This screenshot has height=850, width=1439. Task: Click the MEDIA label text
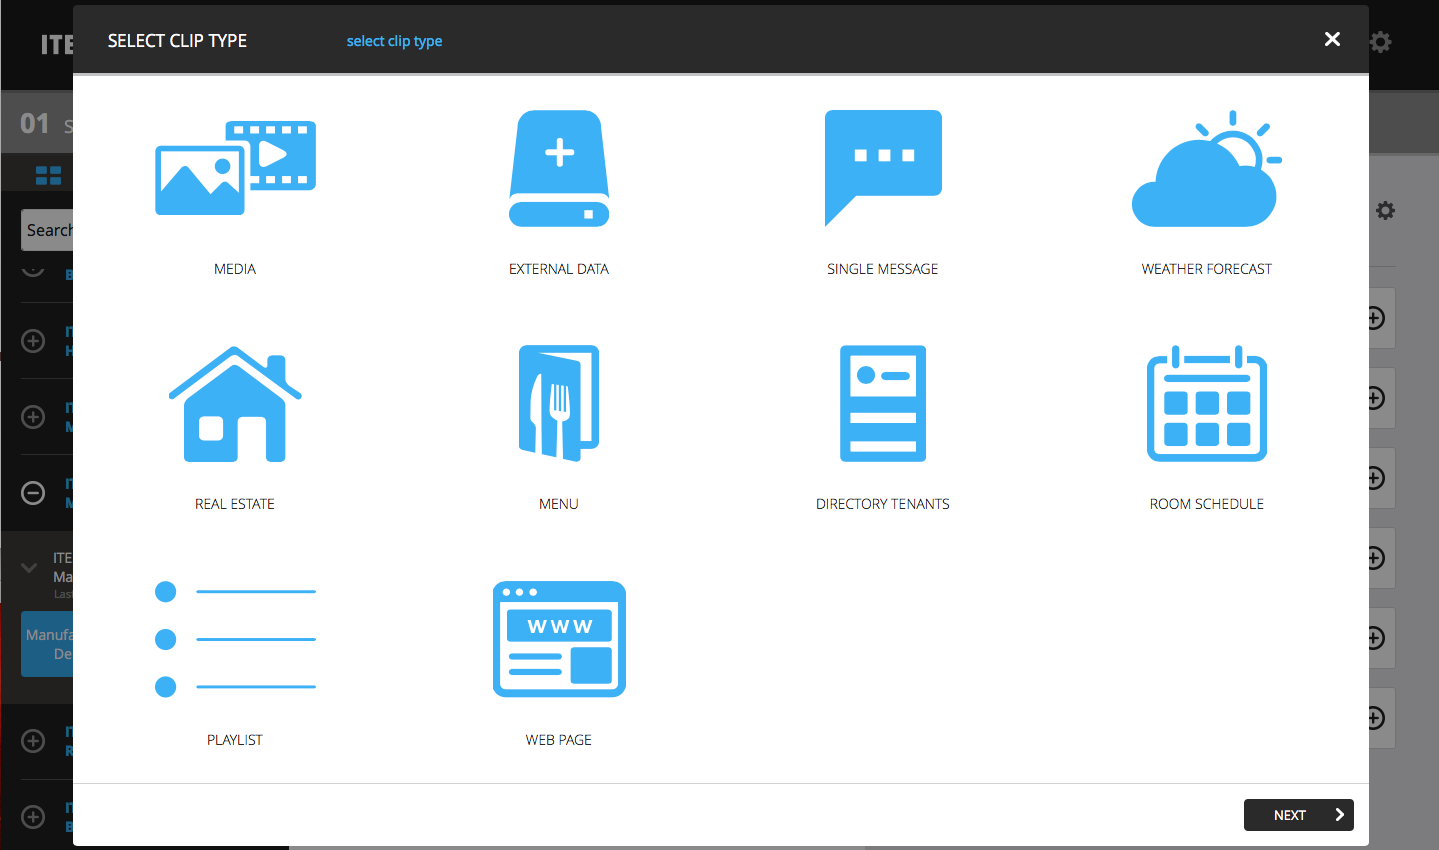click(235, 269)
